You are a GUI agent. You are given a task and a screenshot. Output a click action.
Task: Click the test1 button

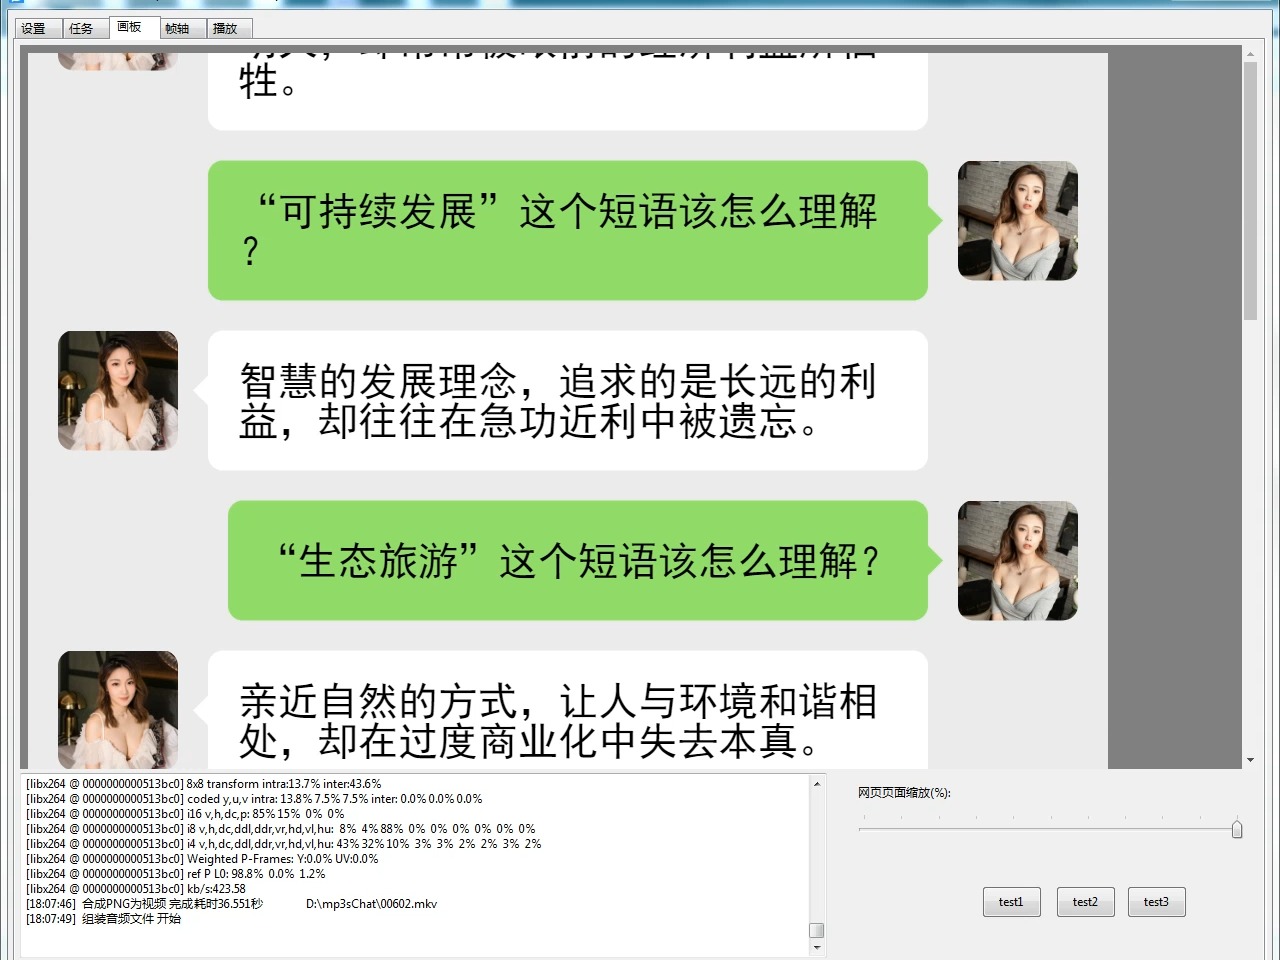pyautogui.click(x=1012, y=902)
